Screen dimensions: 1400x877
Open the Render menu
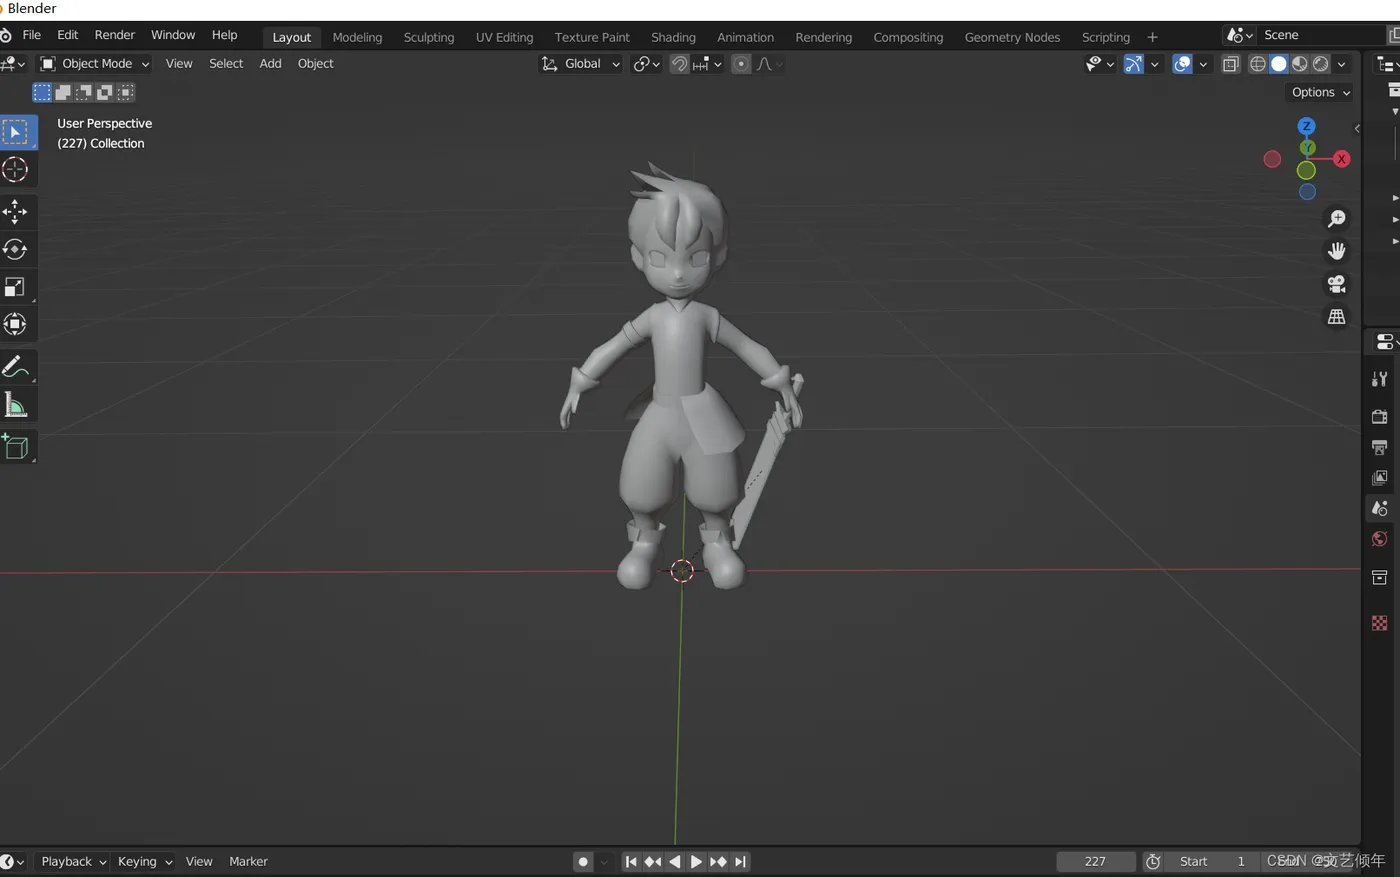coord(115,35)
